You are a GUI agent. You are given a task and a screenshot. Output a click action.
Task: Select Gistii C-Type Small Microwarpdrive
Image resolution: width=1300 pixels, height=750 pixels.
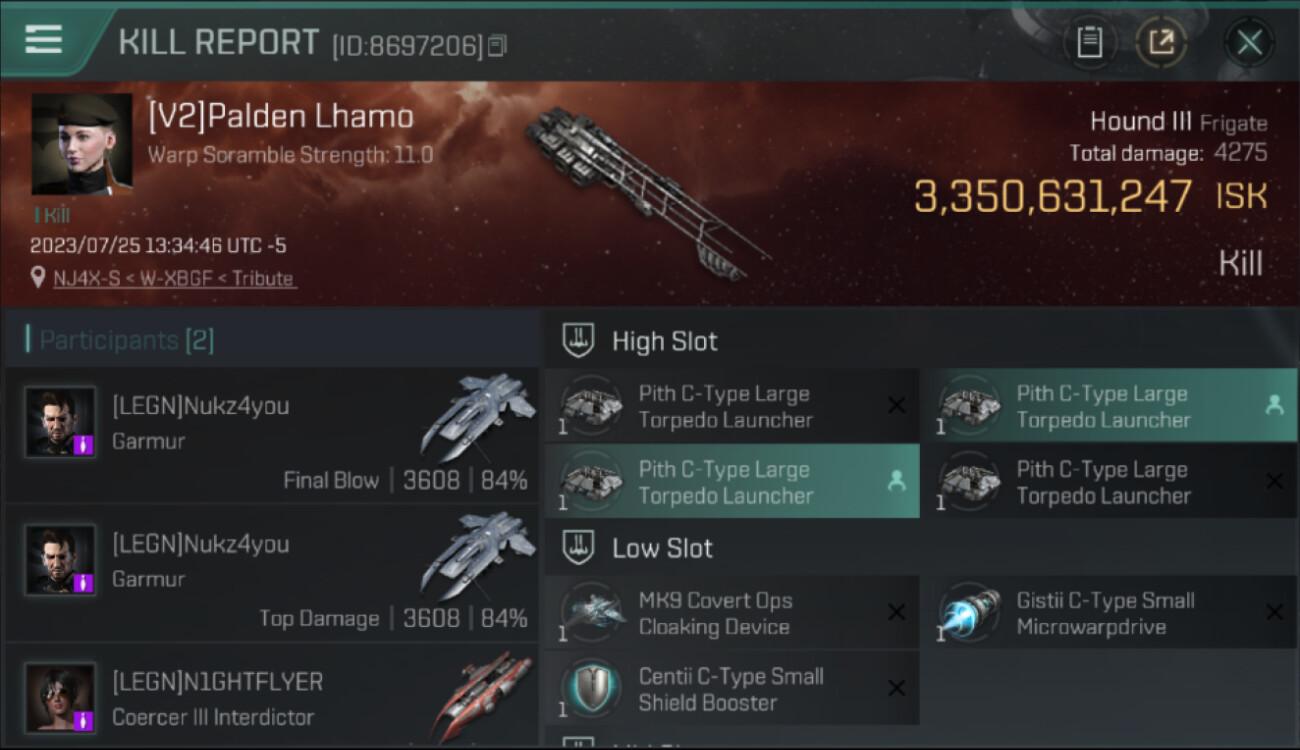[1109, 613]
